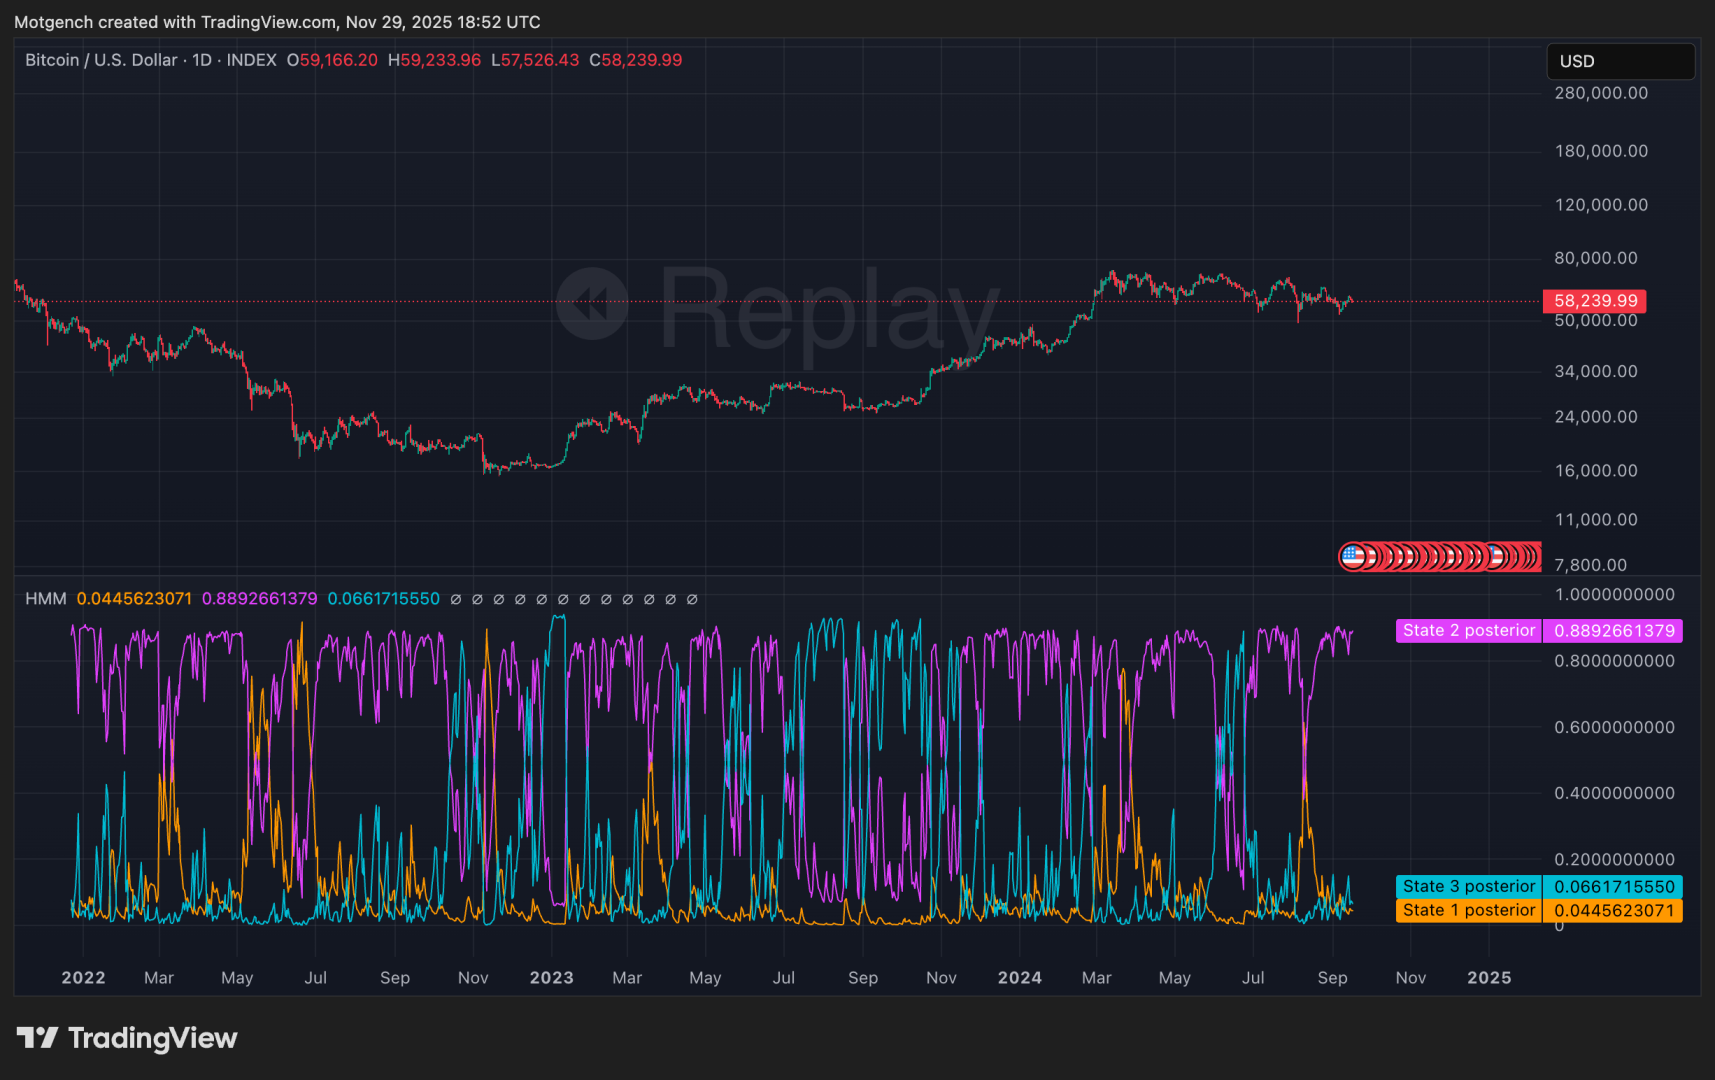The width and height of the screenshot is (1715, 1080).
Task: Click the red 58,239.99 current price tag
Action: [1595, 301]
